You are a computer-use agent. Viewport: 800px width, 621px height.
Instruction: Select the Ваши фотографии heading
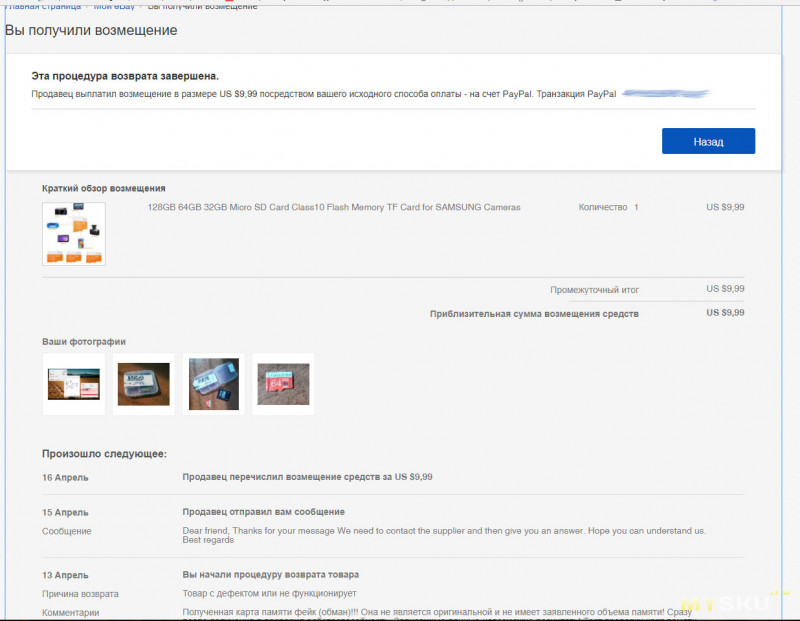84,341
